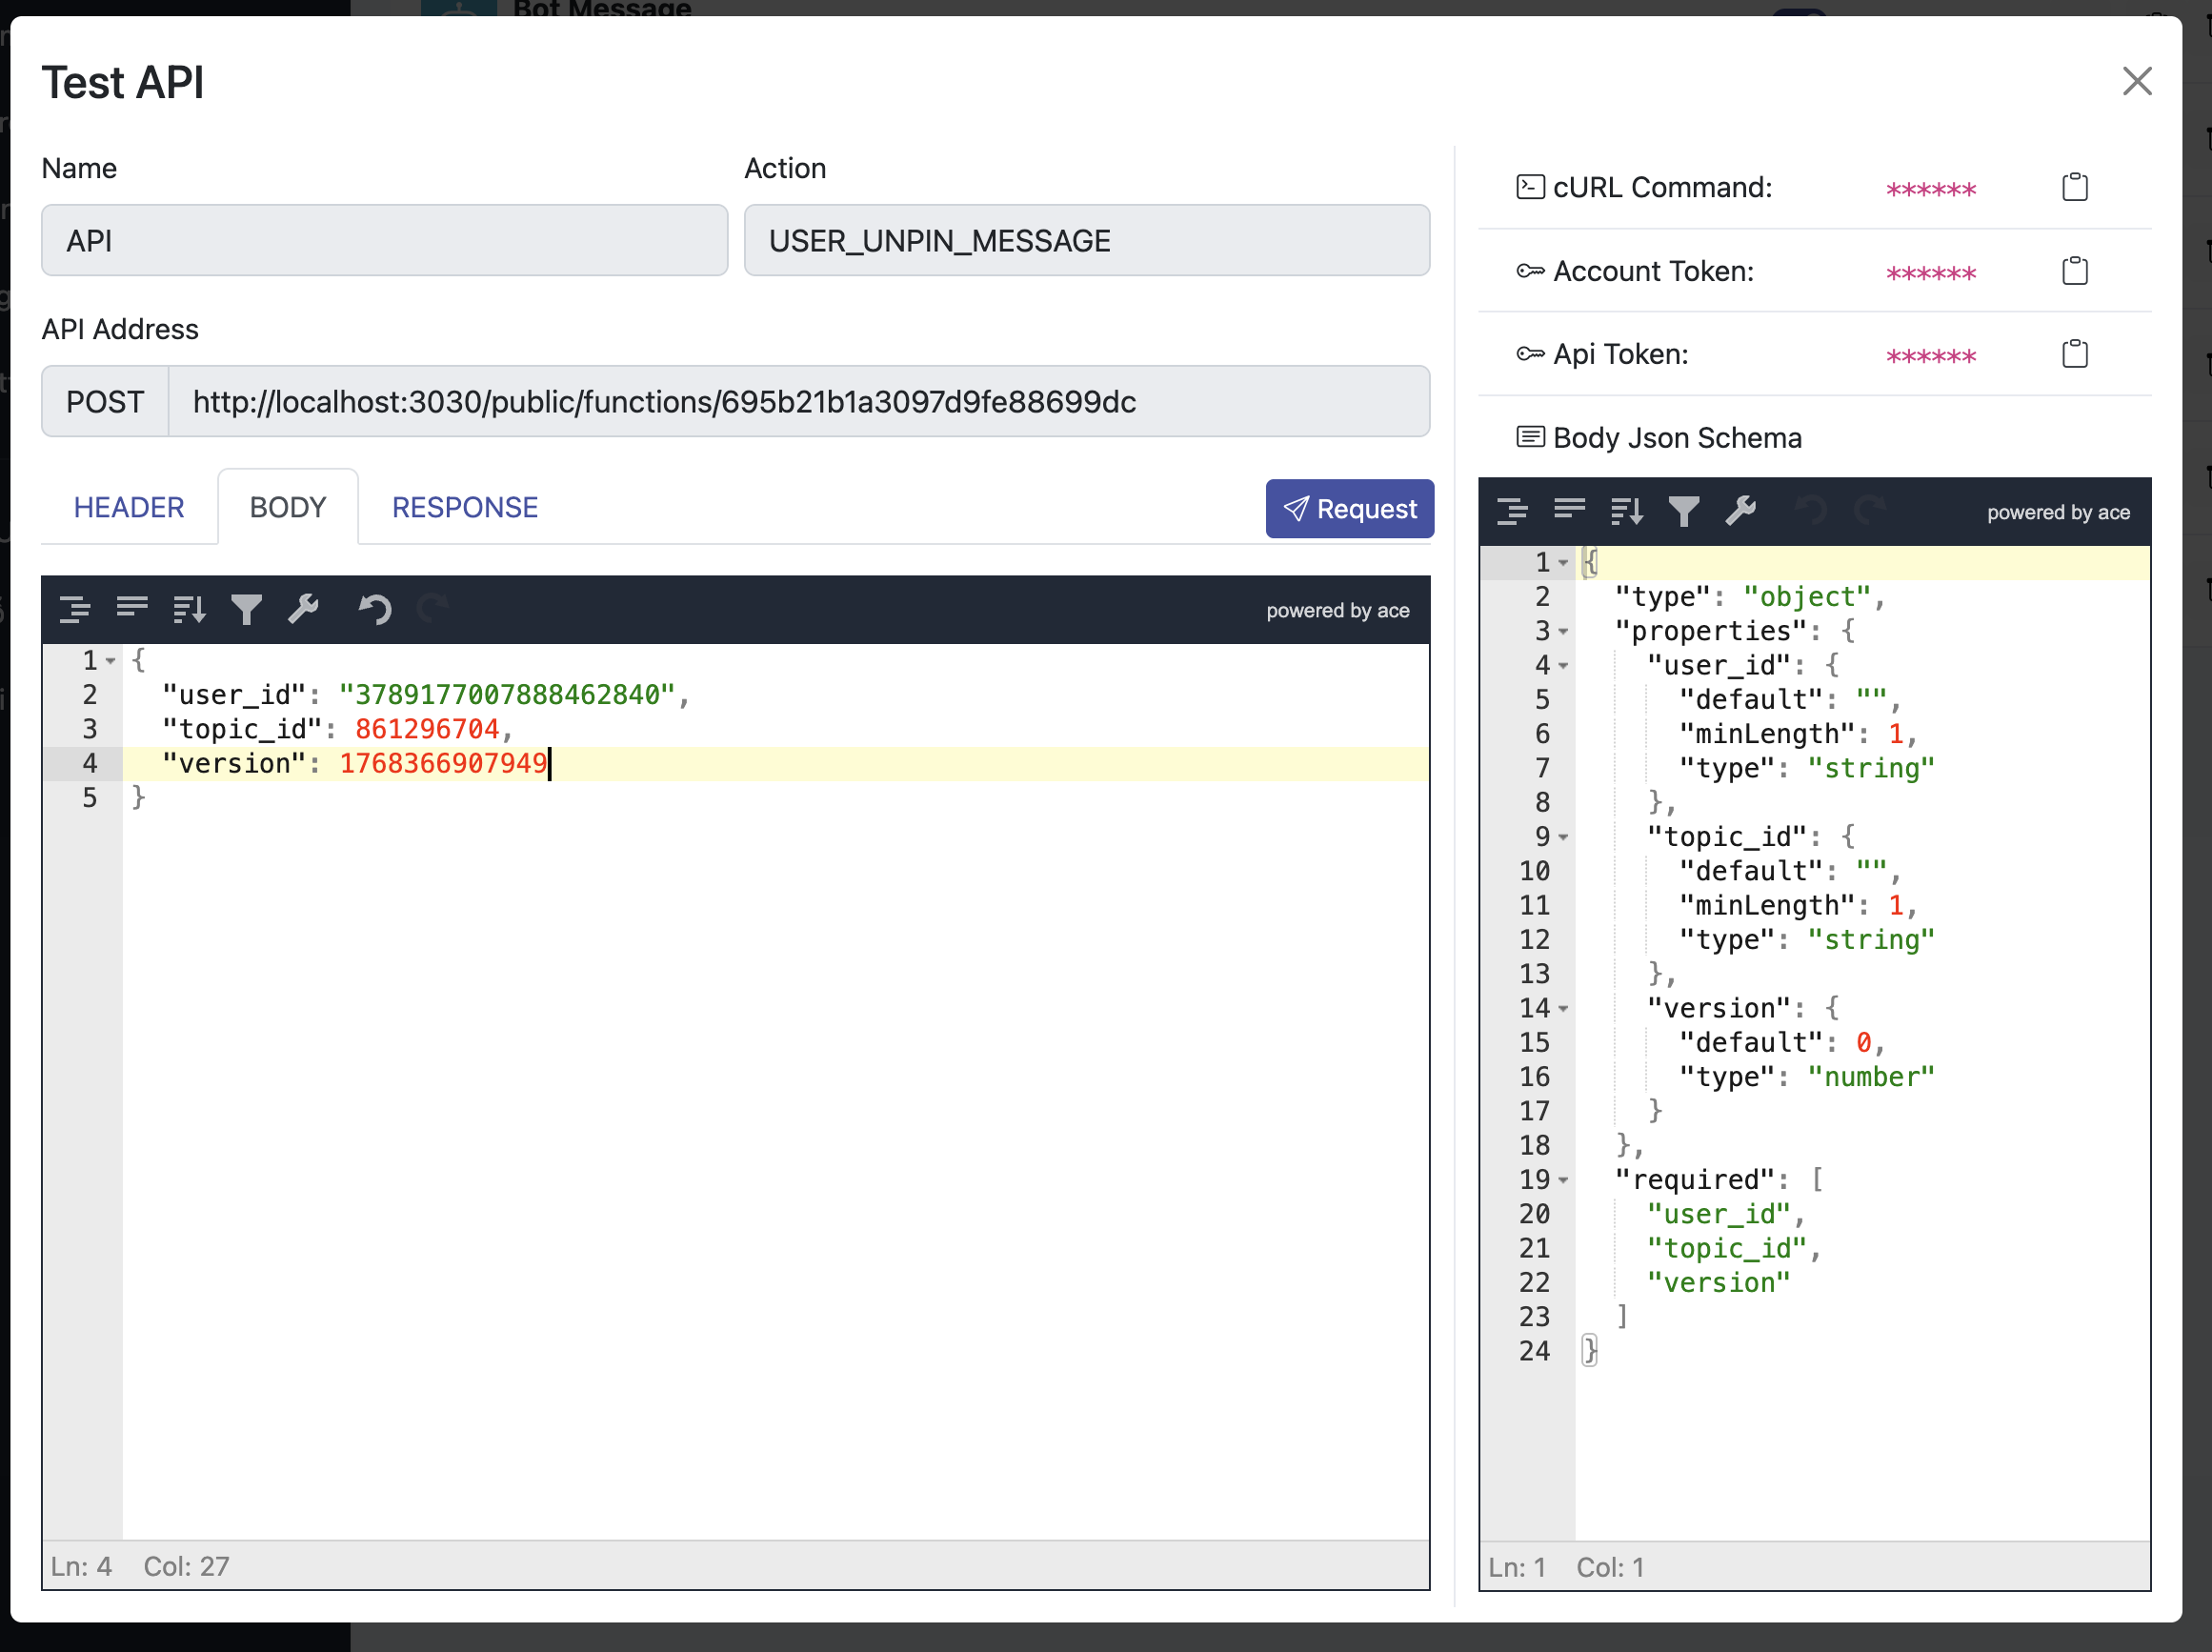Open the filter tool in body editor
This screenshot has width=2212, height=1652.
click(246, 609)
